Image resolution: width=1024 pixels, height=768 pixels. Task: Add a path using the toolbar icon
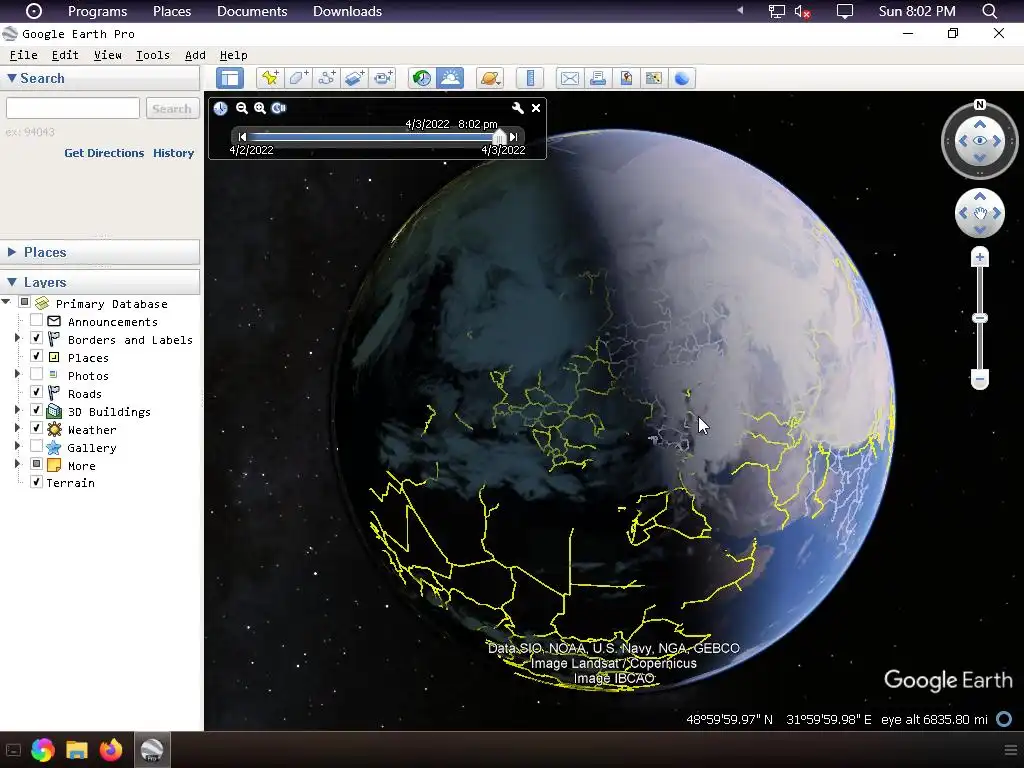pos(327,78)
